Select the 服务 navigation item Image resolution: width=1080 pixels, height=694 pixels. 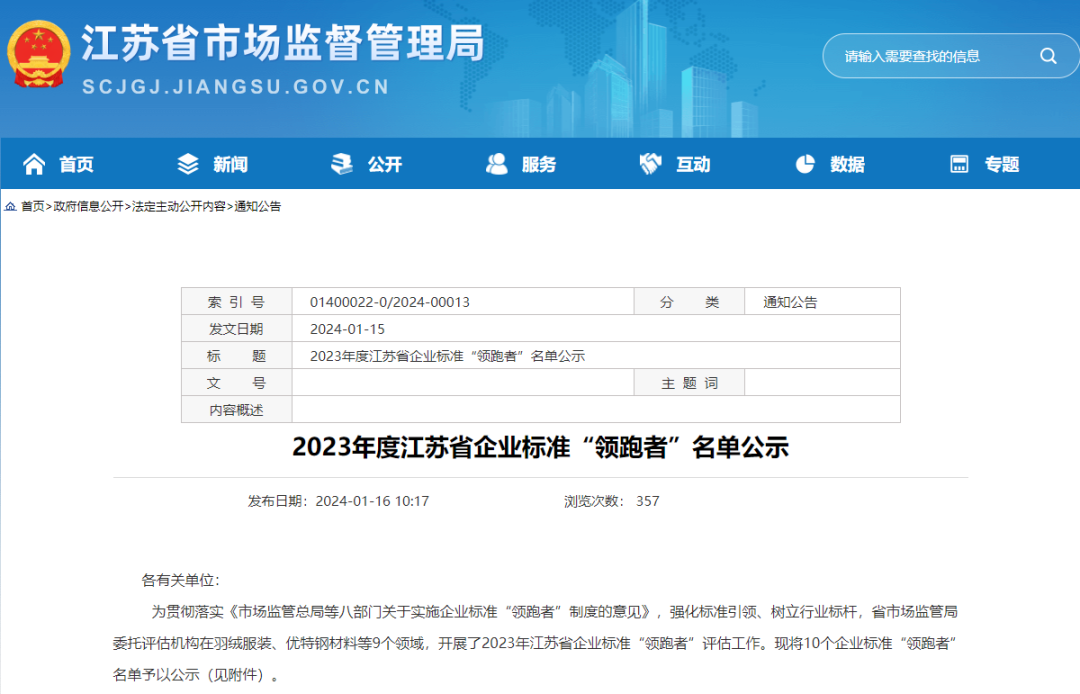click(x=539, y=165)
